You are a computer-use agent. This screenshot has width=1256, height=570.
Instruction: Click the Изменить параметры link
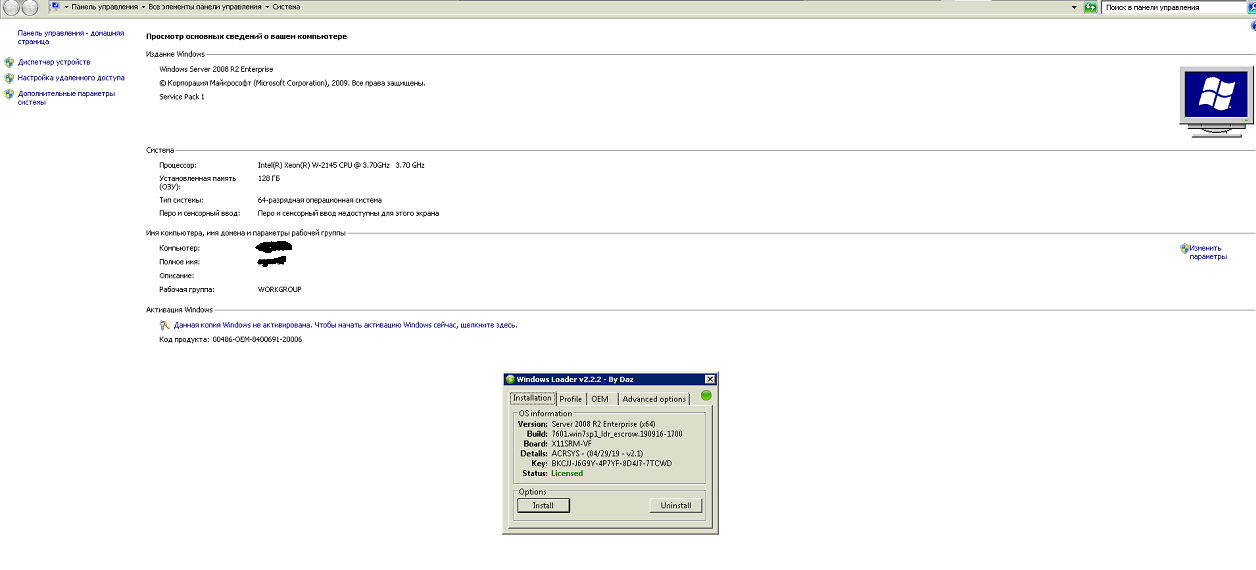coord(1207,252)
